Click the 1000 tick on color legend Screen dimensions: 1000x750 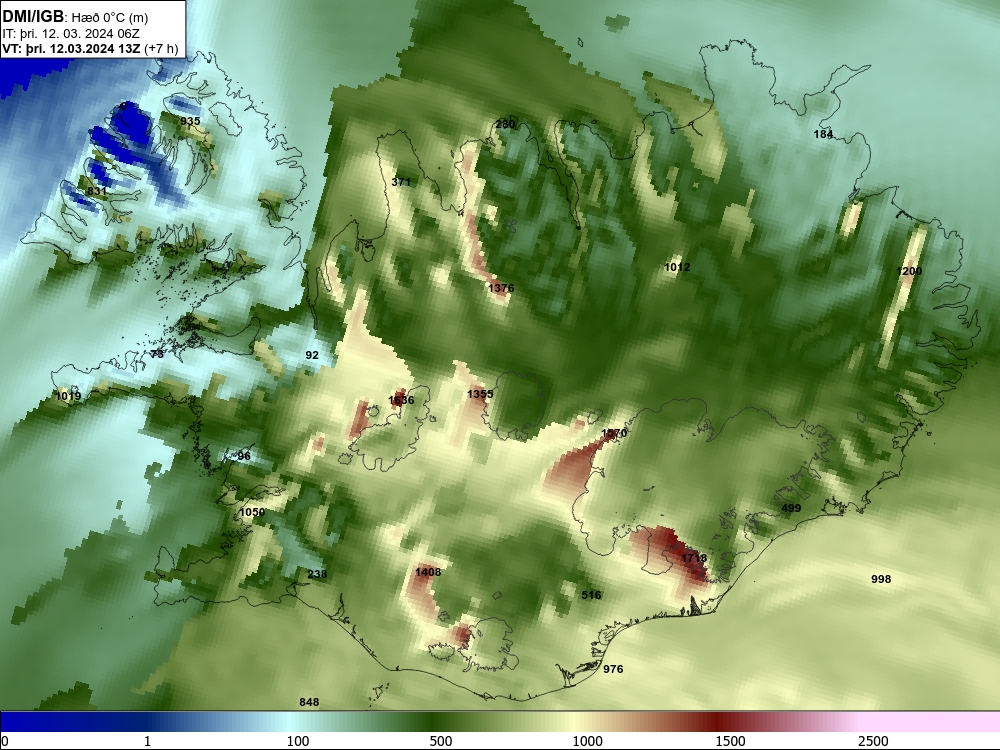(587, 741)
